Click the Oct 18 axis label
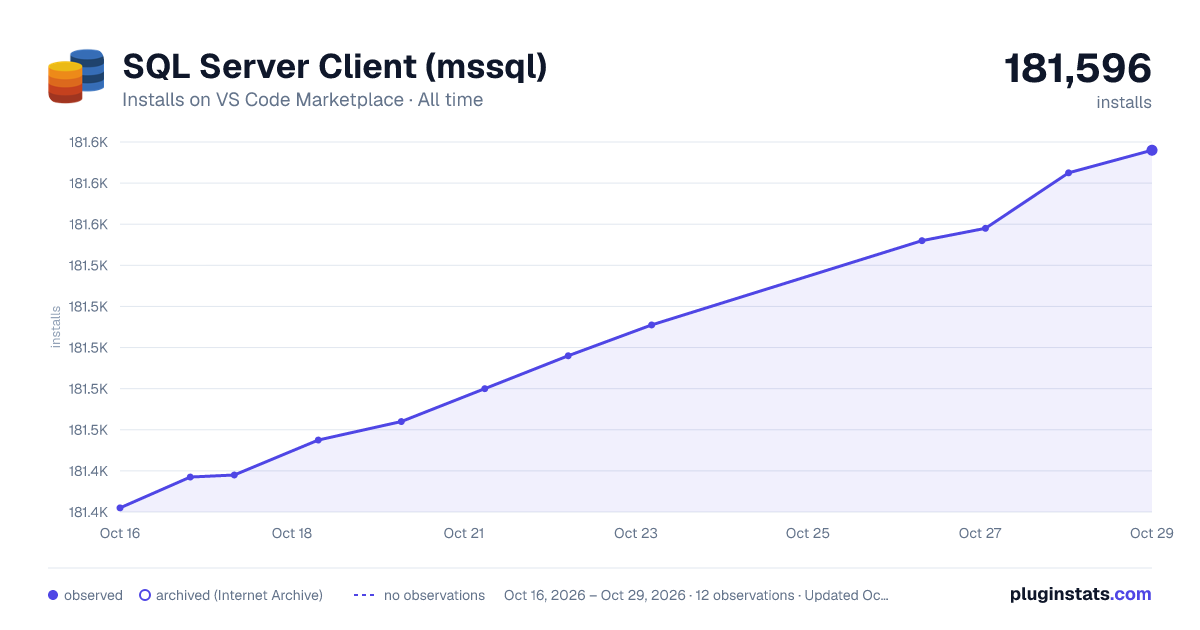Viewport: 1200px width, 630px height. click(292, 533)
